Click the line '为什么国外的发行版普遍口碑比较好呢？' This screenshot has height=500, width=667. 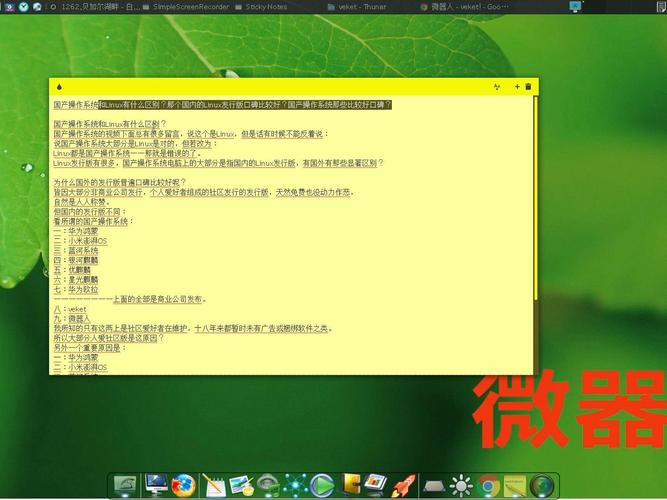pyautogui.click(x=120, y=182)
